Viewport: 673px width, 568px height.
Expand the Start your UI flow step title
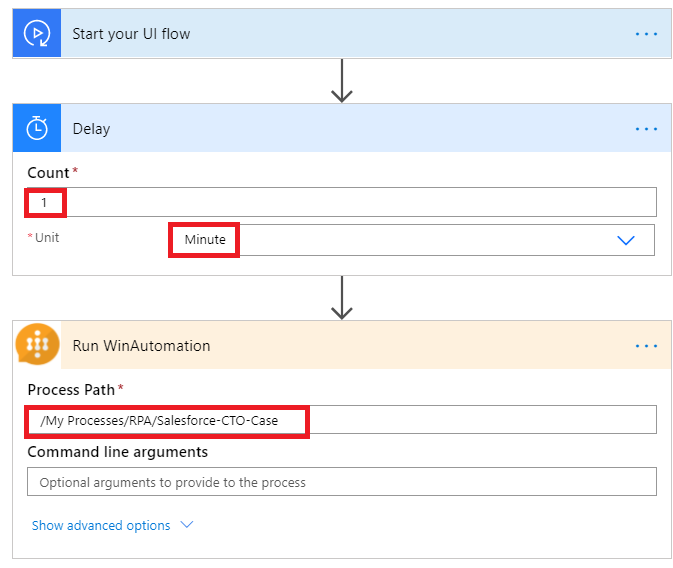click(131, 34)
